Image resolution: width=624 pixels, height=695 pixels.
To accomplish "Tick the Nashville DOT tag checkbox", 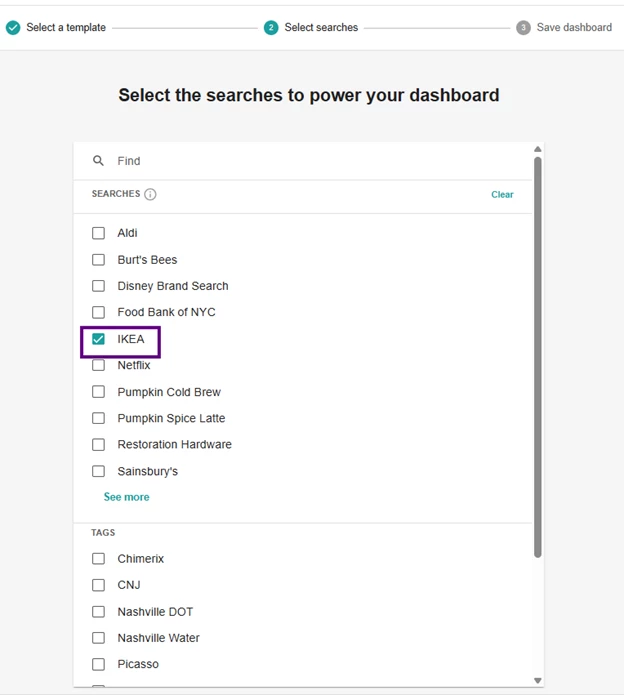I will click(x=98, y=612).
